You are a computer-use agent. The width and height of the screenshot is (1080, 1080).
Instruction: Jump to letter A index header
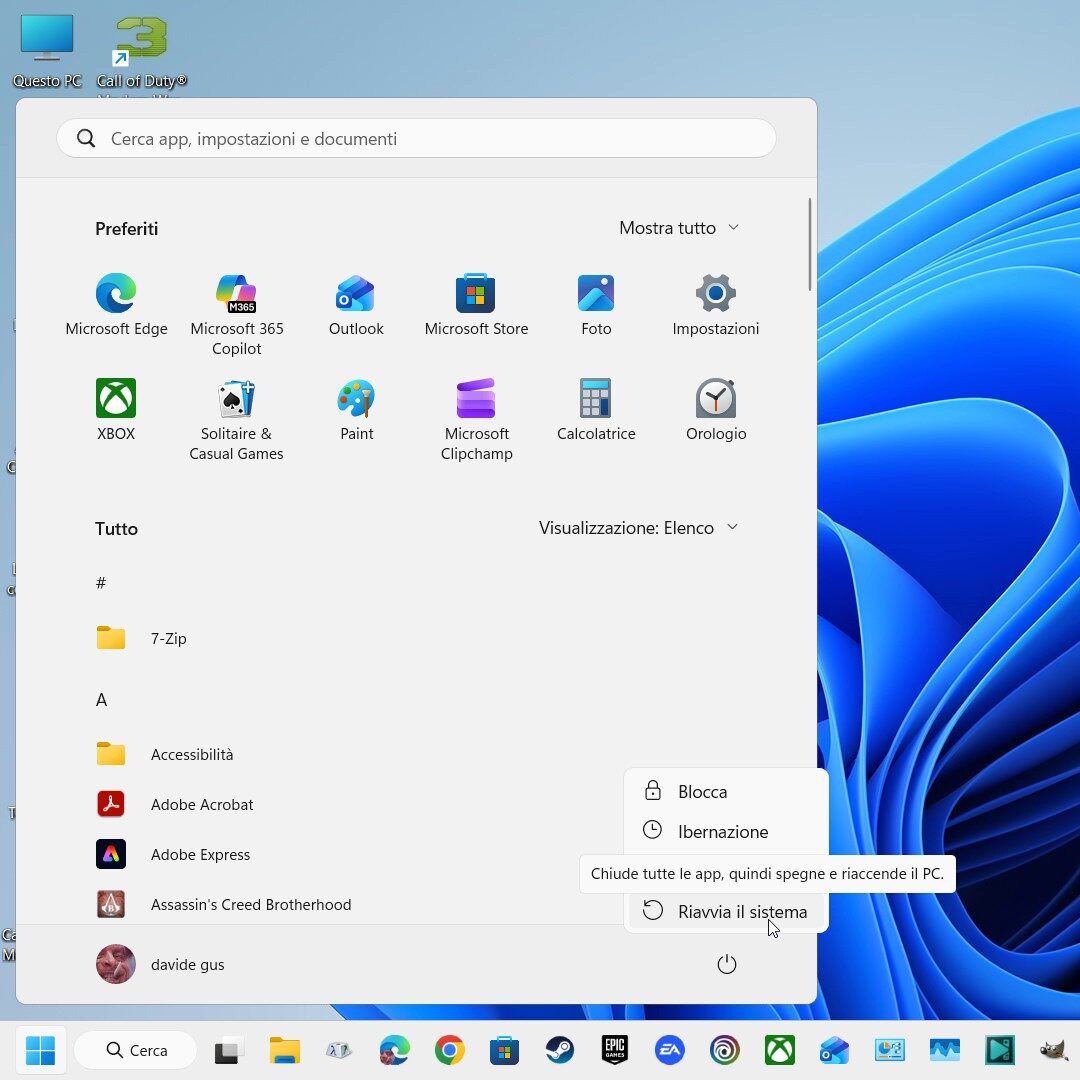click(101, 700)
